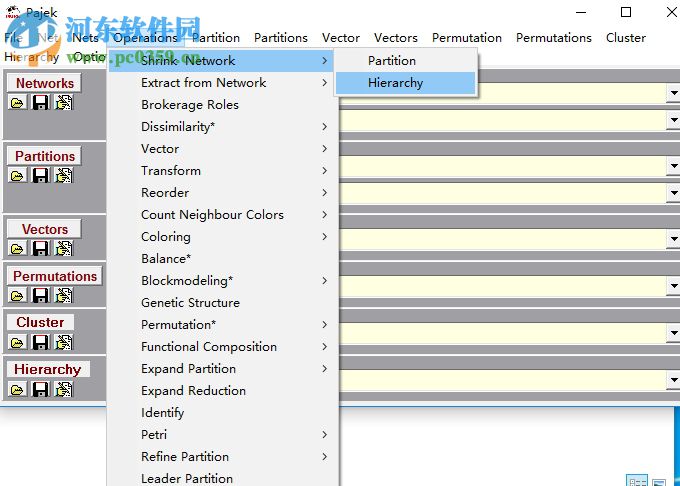The width and height of the screenshot is (680, 486).
Task: Open the Permutations row dropdown arrow
Action: pyautogui.click(x=673, y=286)
